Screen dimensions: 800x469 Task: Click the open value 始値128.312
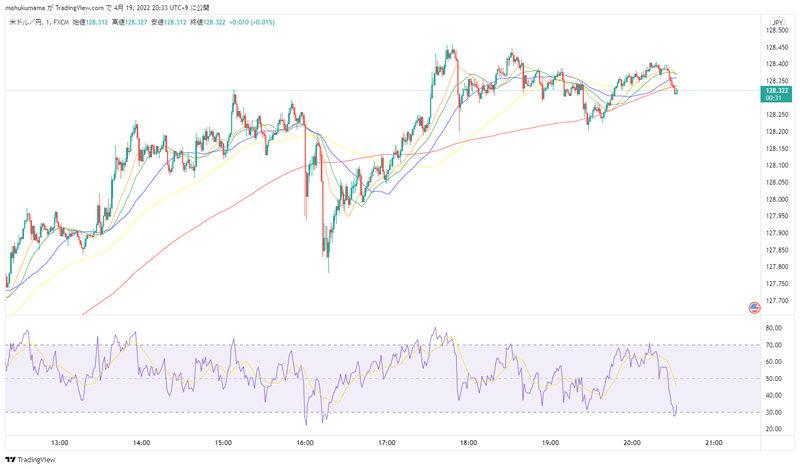click(90, 22)
